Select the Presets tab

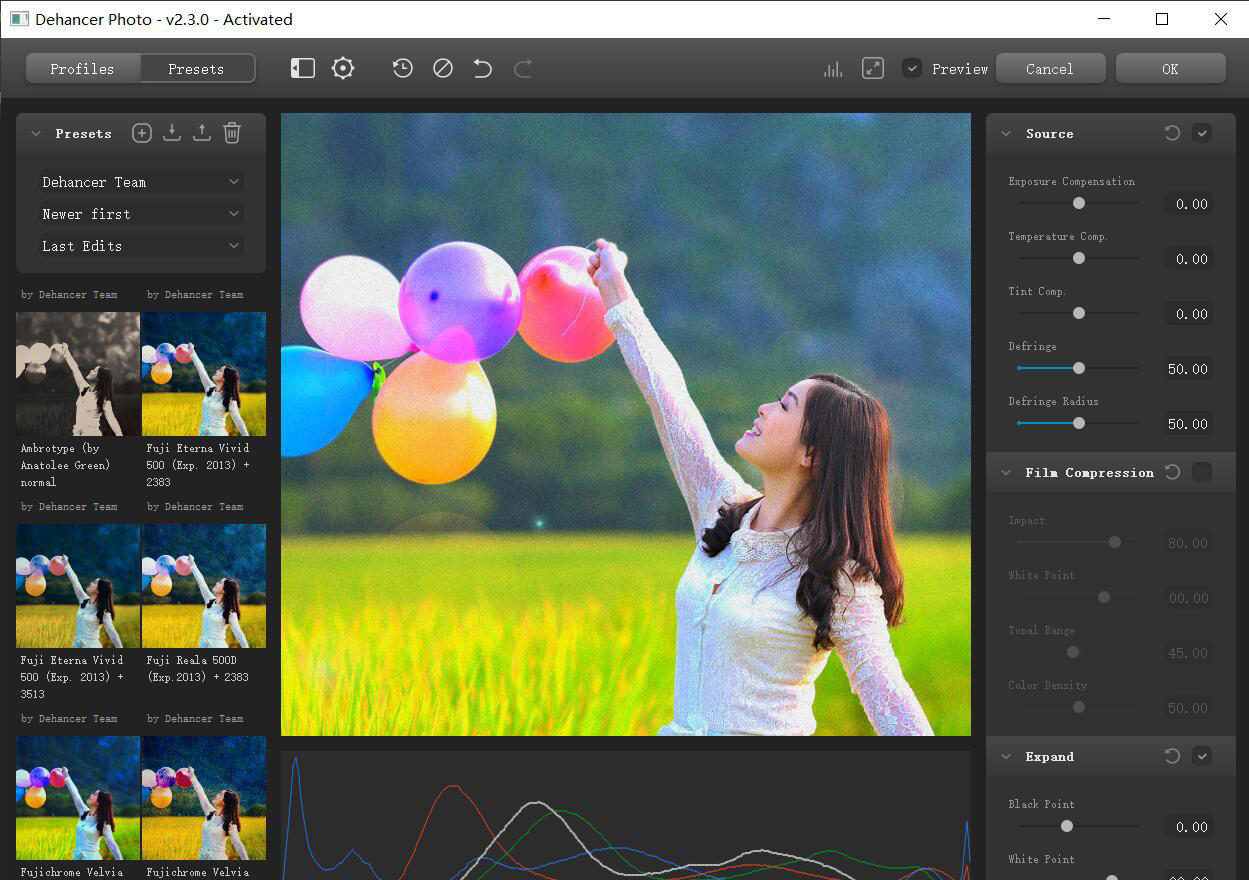[x=196, y=68]
